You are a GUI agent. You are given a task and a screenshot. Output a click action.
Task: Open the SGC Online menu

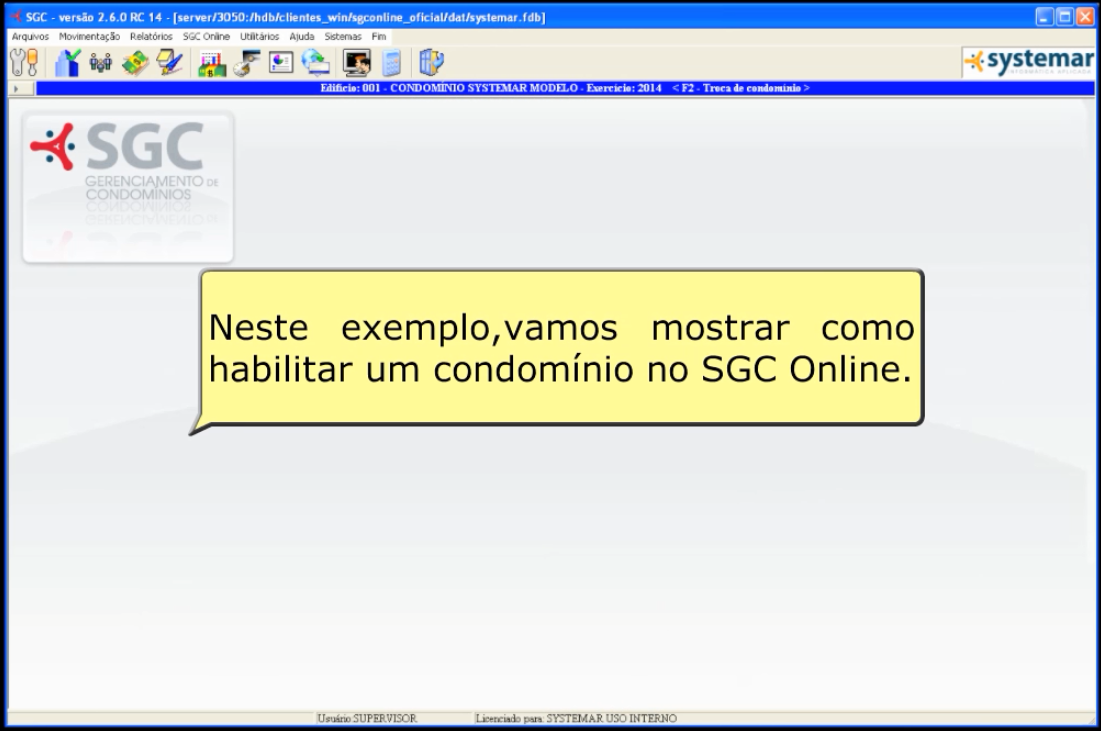coord(206,36)
